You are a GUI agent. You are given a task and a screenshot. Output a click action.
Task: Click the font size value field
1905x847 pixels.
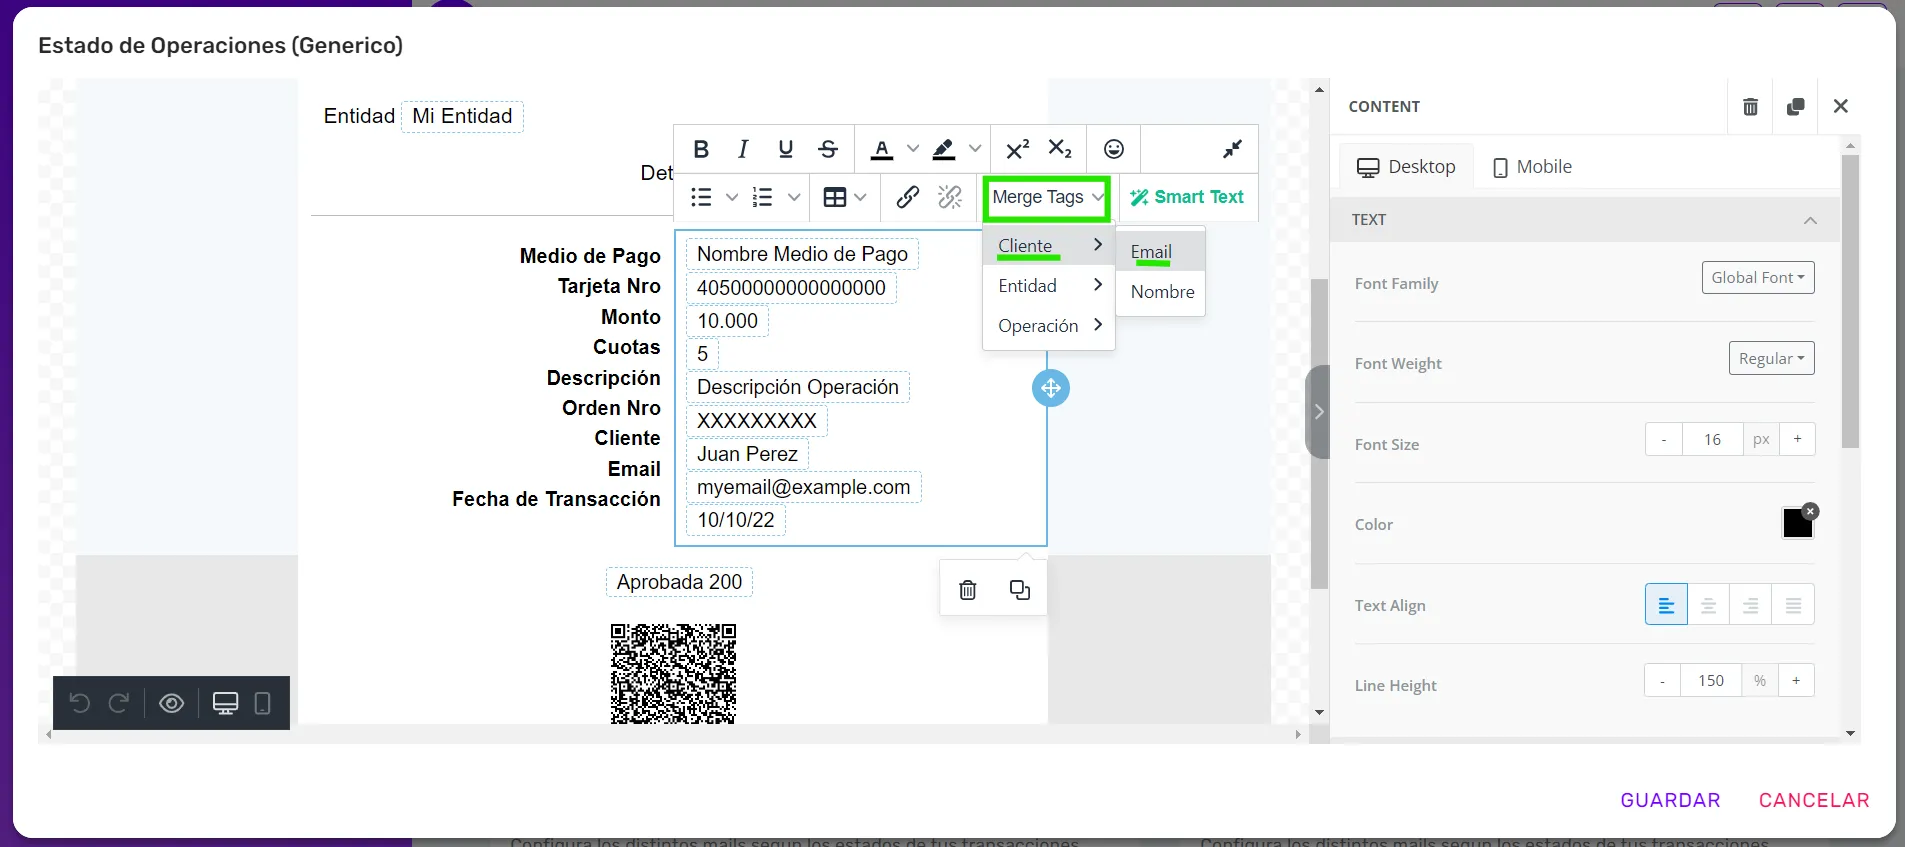pos(1712,439)
